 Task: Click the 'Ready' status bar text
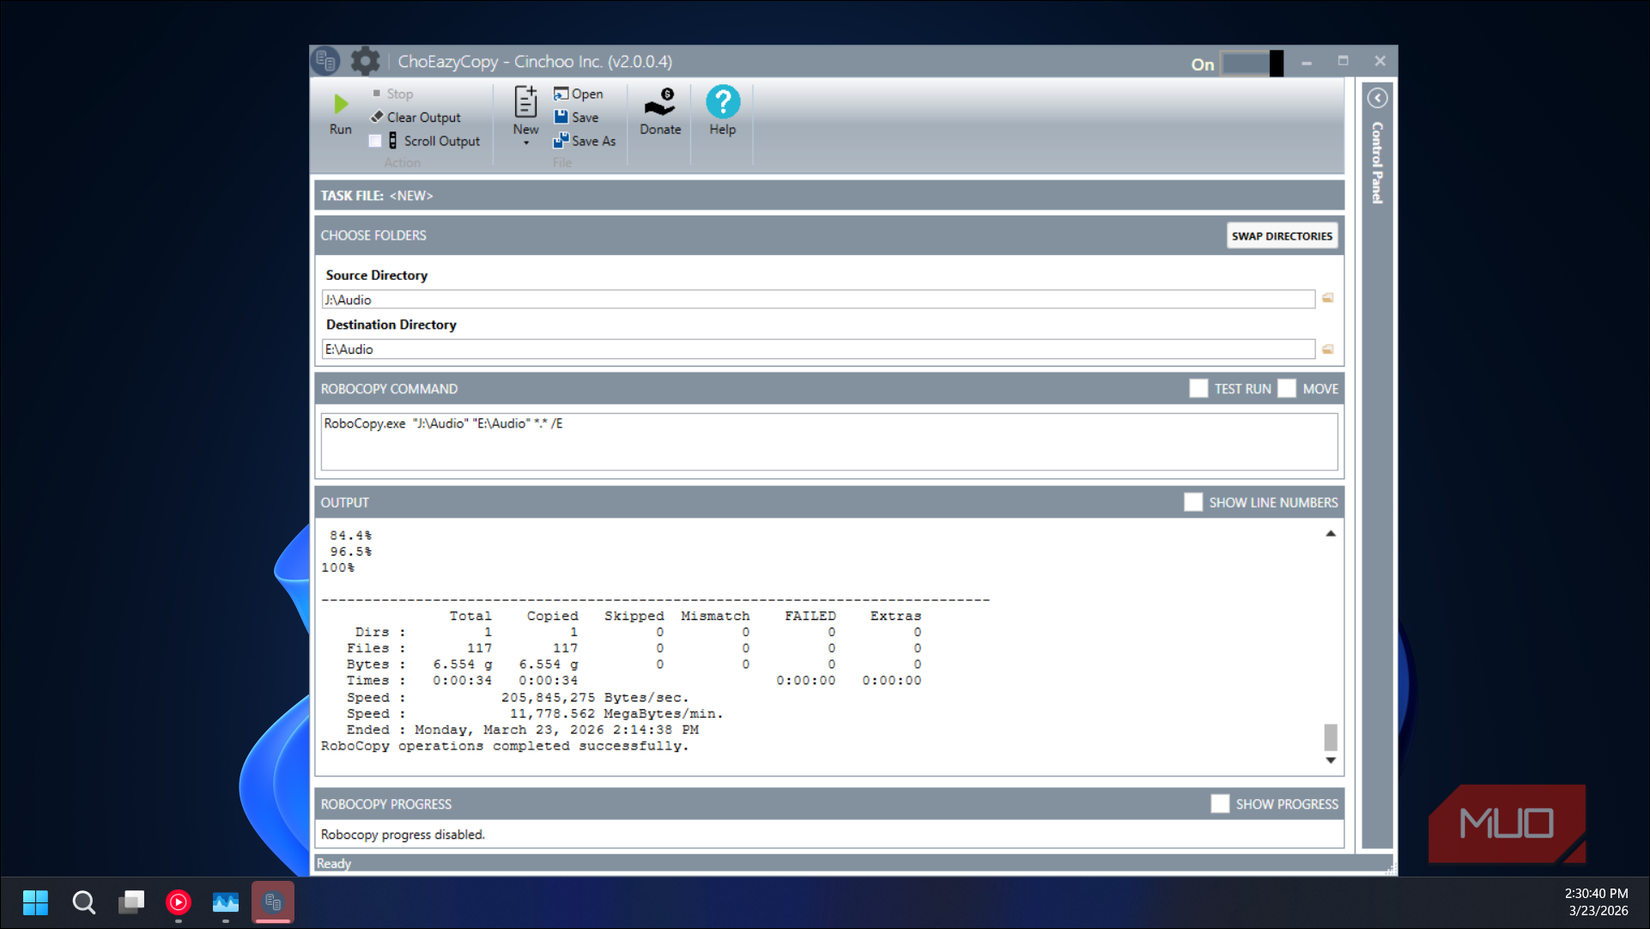[334, 863]
